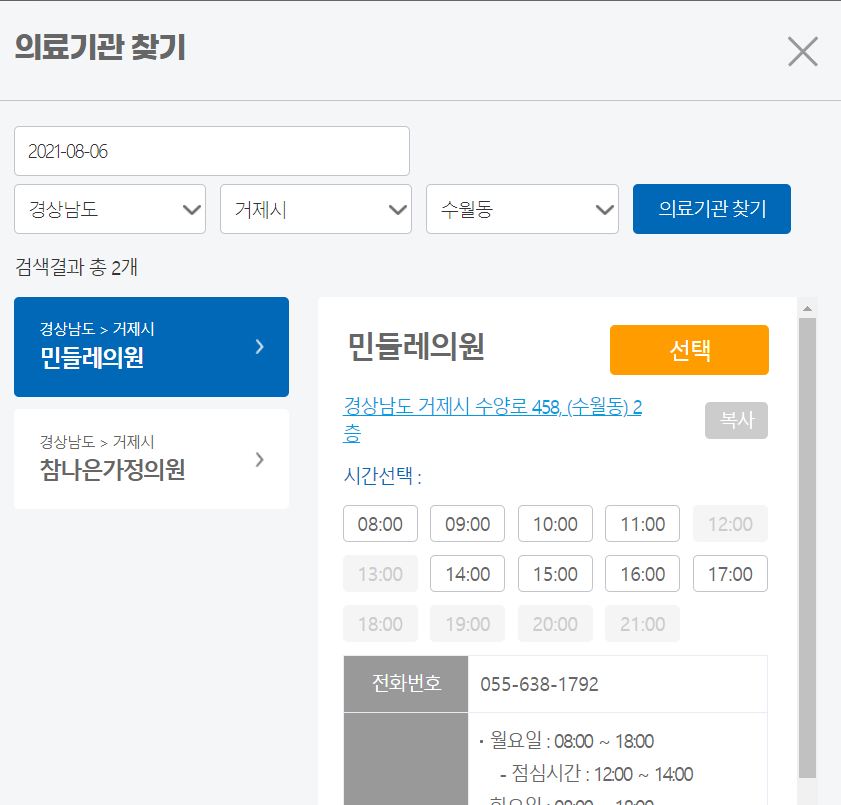This screenshot has height=805, width=841.
Task: Choose the 08:00 time slot
Action: 380,524
